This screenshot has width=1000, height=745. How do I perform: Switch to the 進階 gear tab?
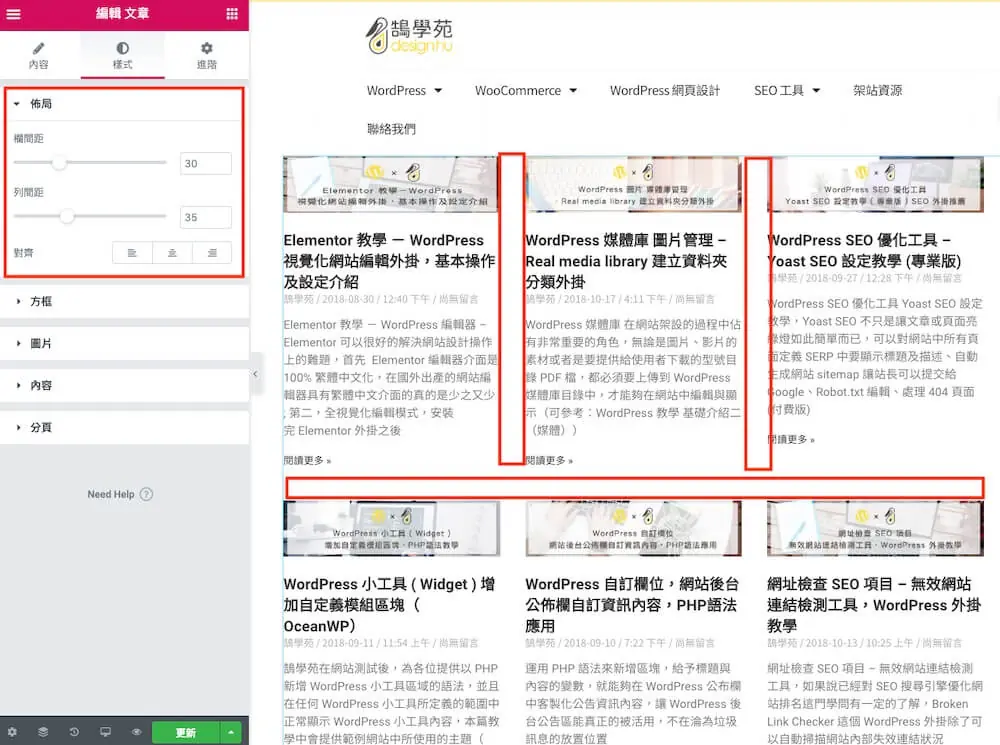207,55
